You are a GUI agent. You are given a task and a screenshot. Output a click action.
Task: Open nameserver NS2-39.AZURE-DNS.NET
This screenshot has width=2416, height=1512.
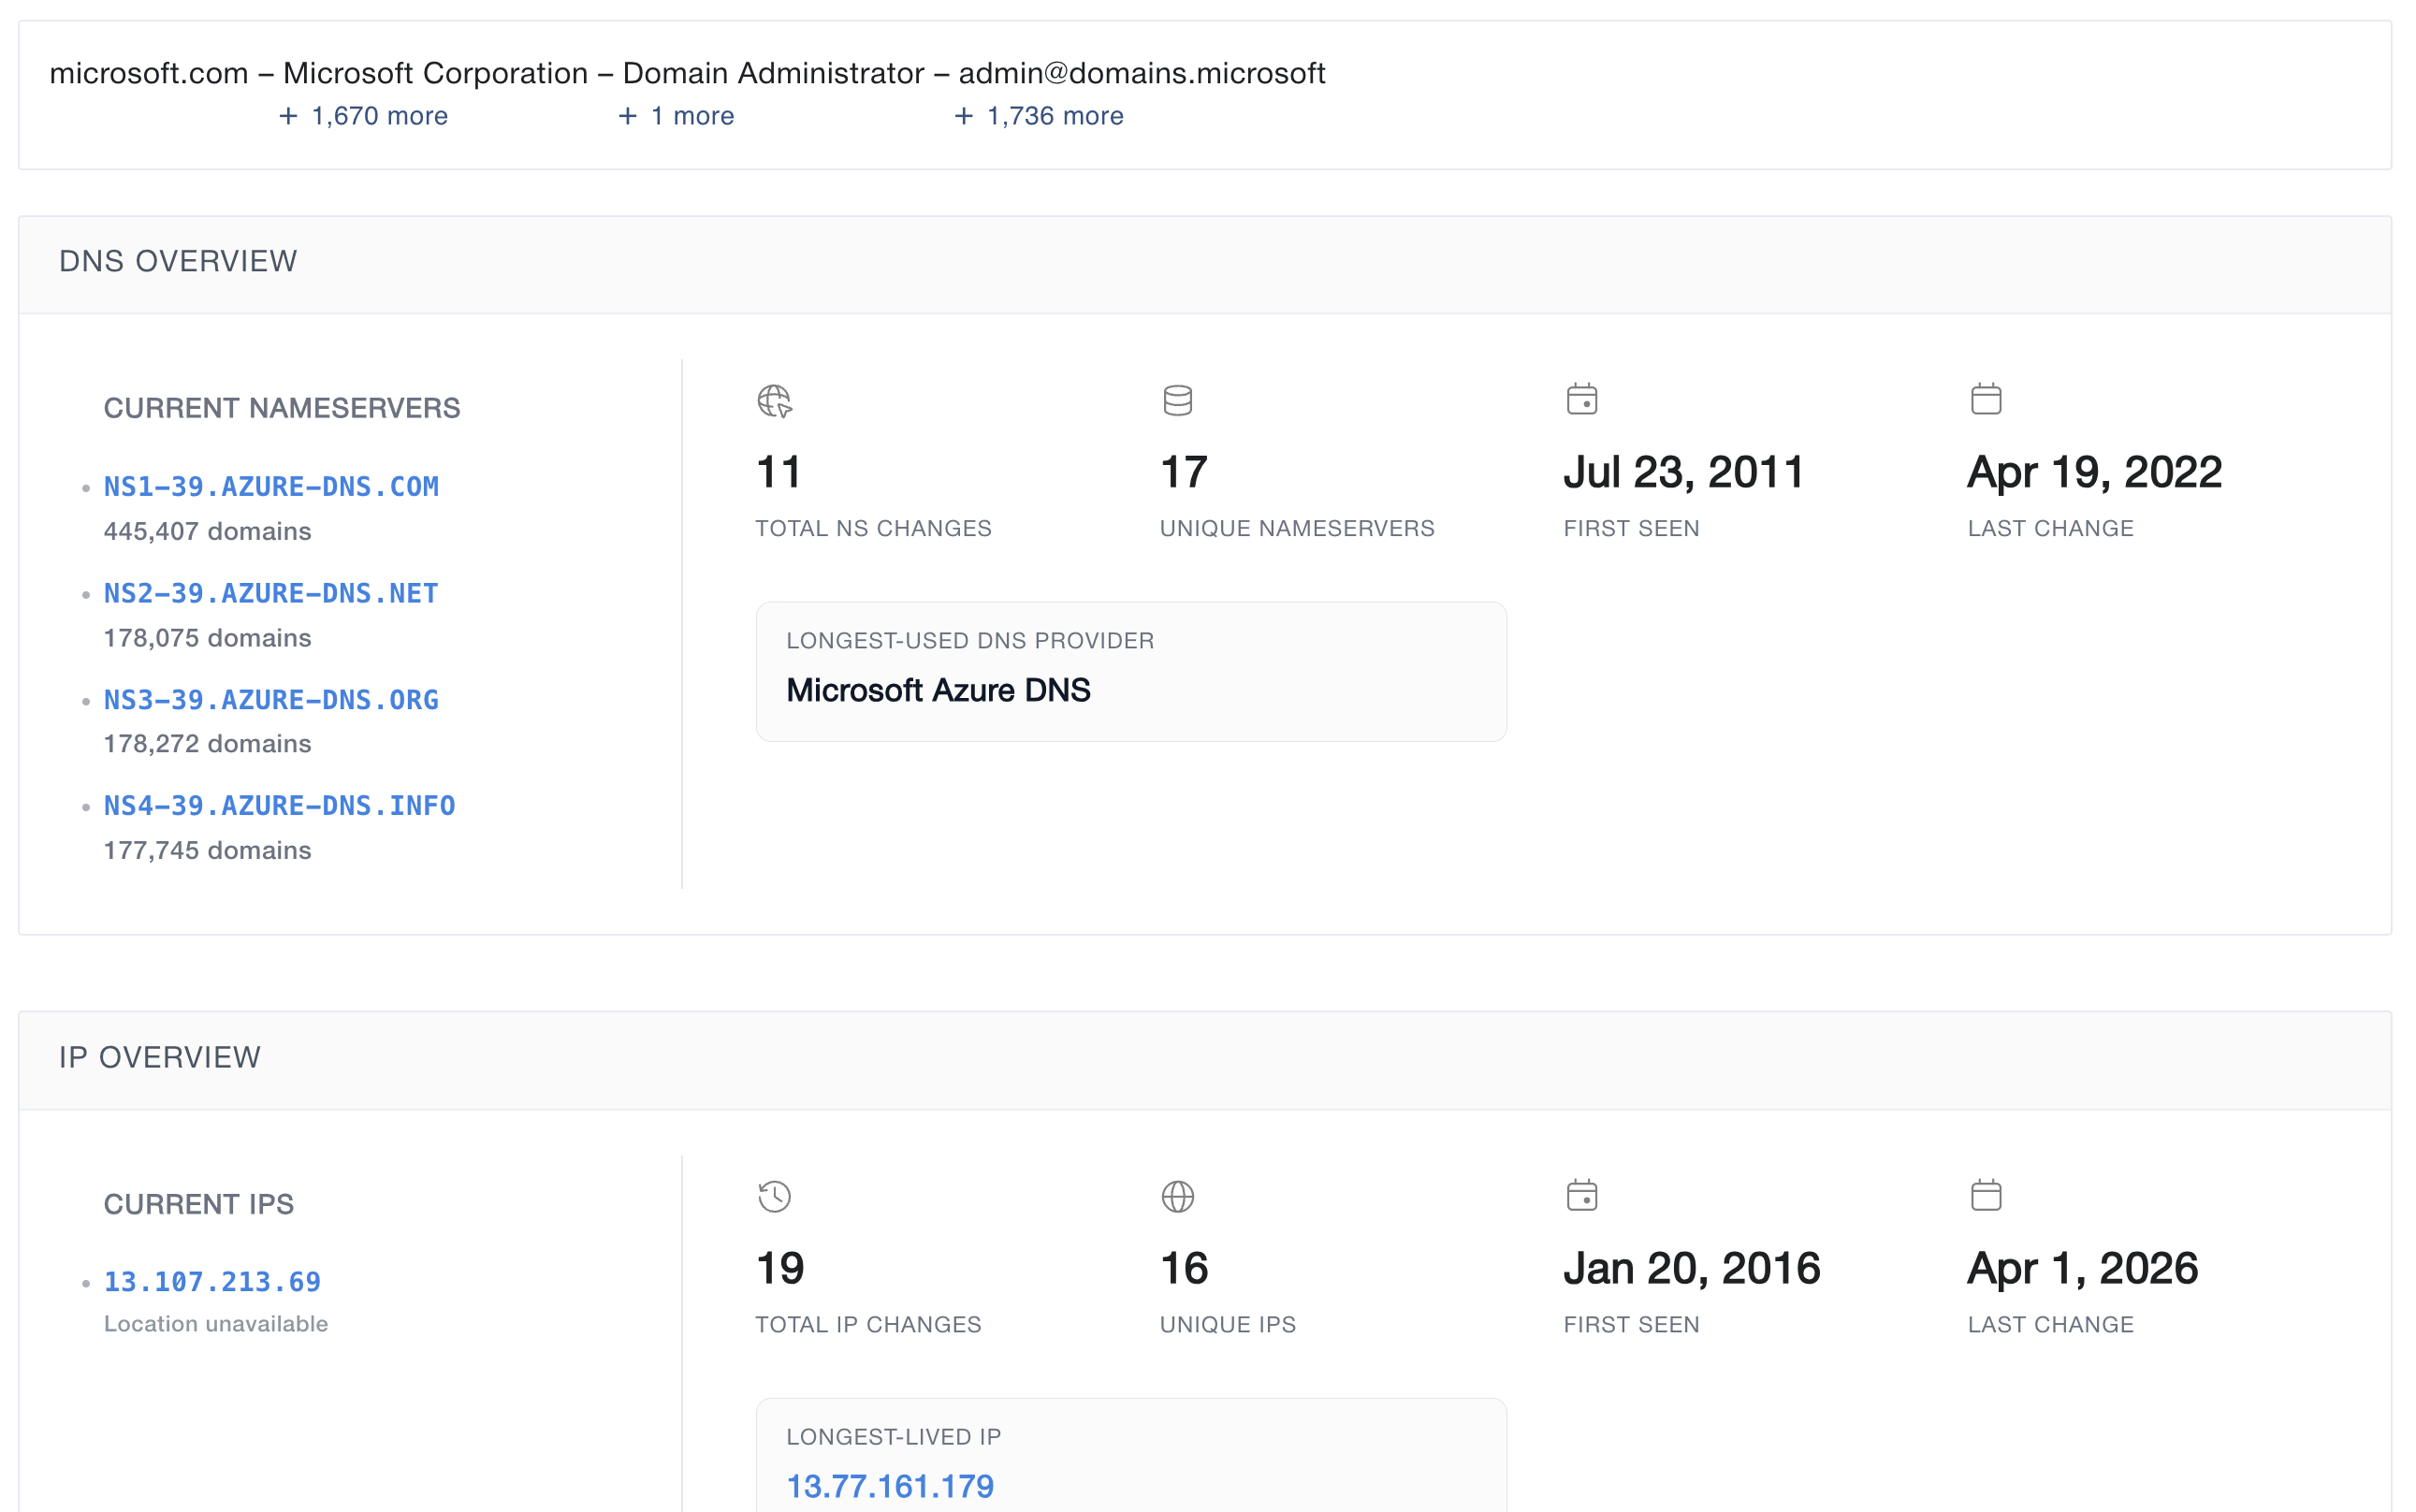click(271, 594)
